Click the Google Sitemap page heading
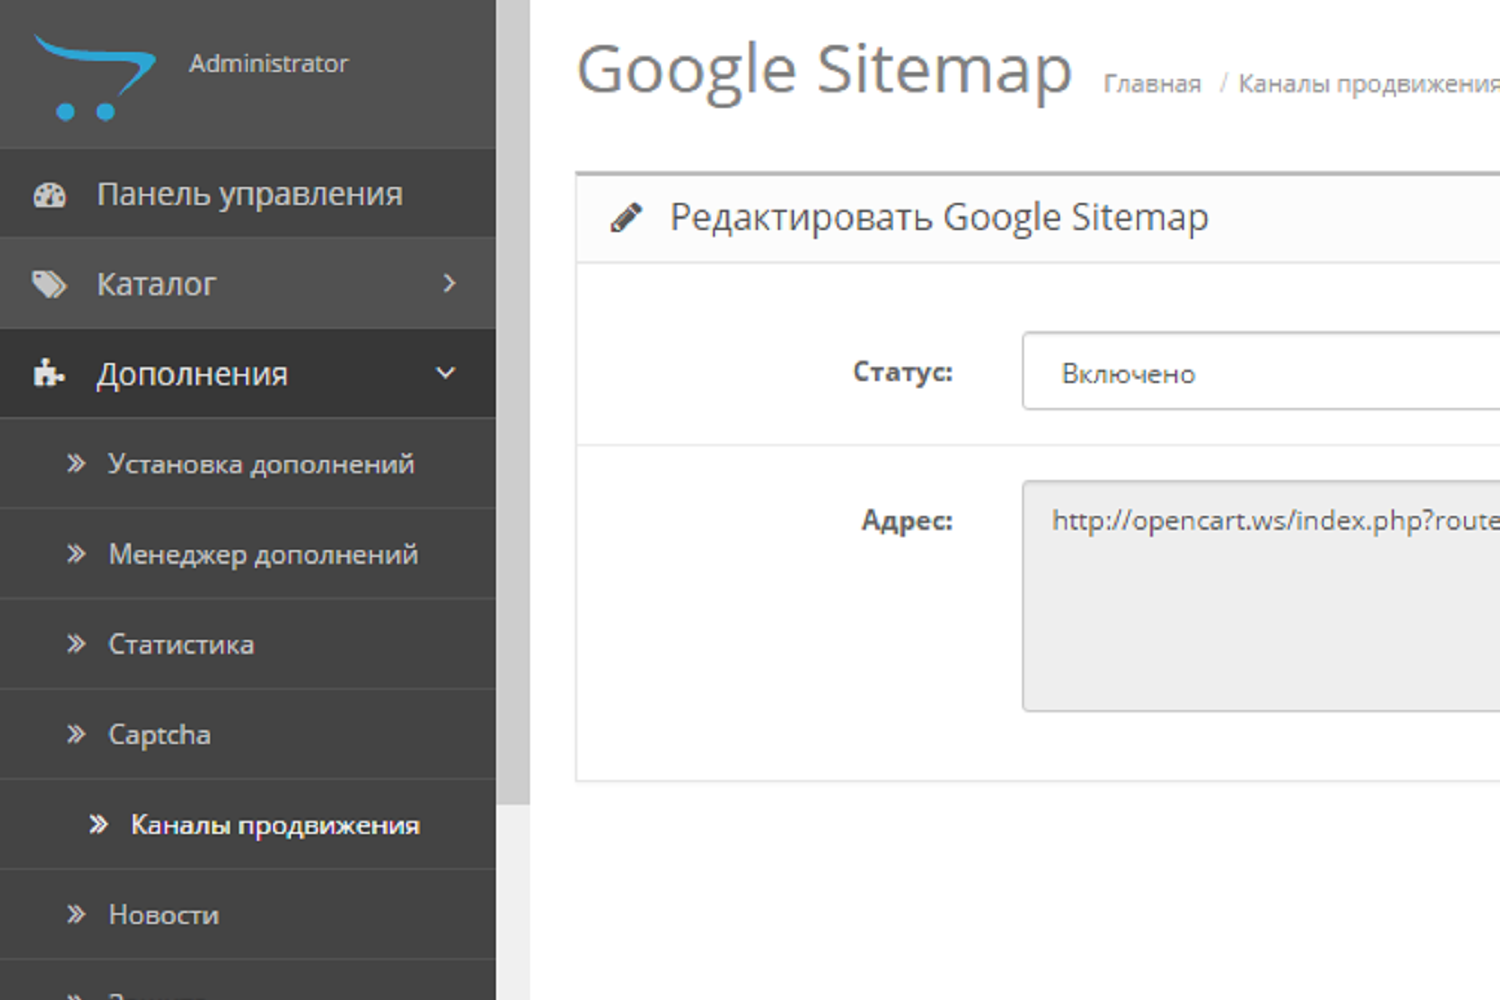Screen dimensions: 1500x1000 tap(824, 72)
